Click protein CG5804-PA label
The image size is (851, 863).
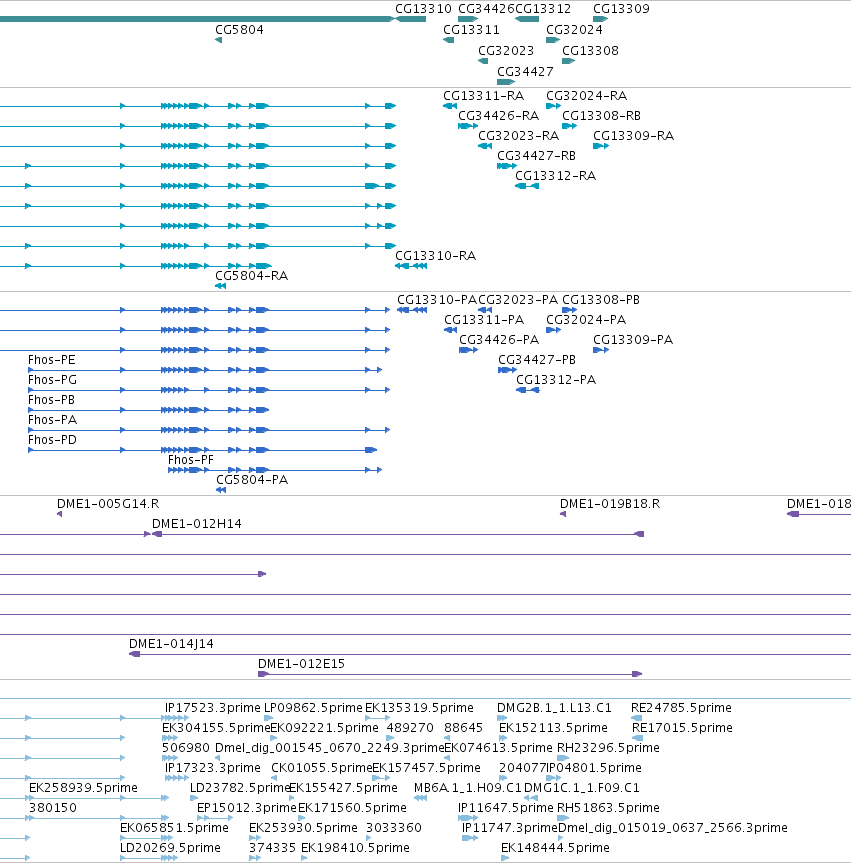(252, 480)
